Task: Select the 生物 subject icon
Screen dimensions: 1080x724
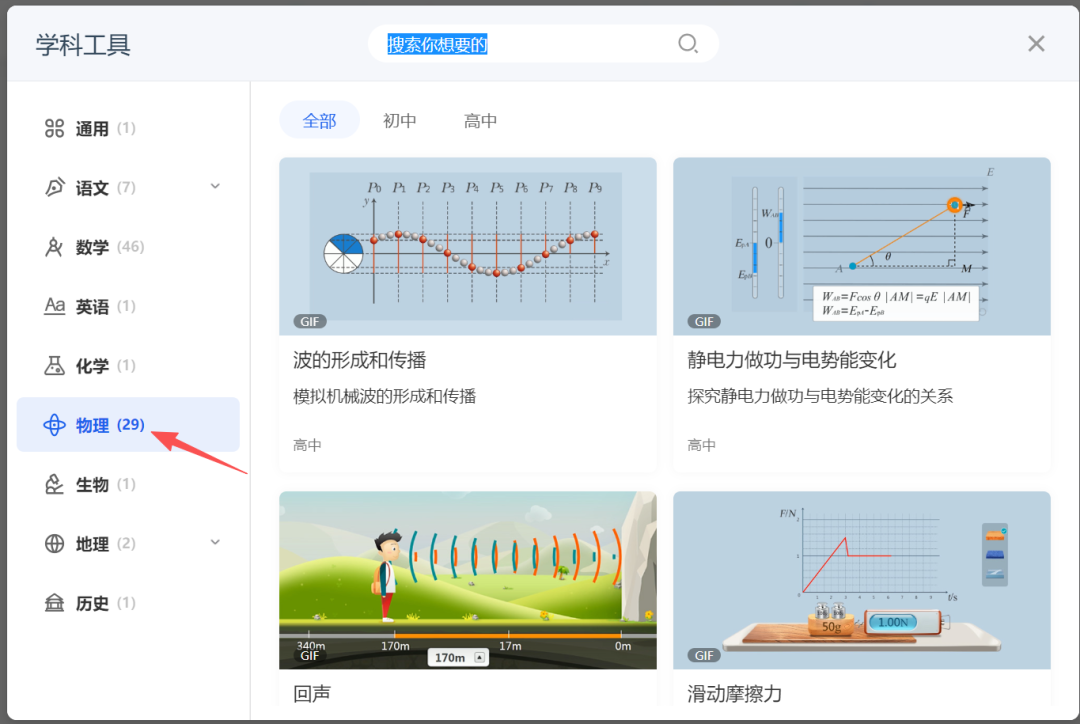Action: [56, 484]
